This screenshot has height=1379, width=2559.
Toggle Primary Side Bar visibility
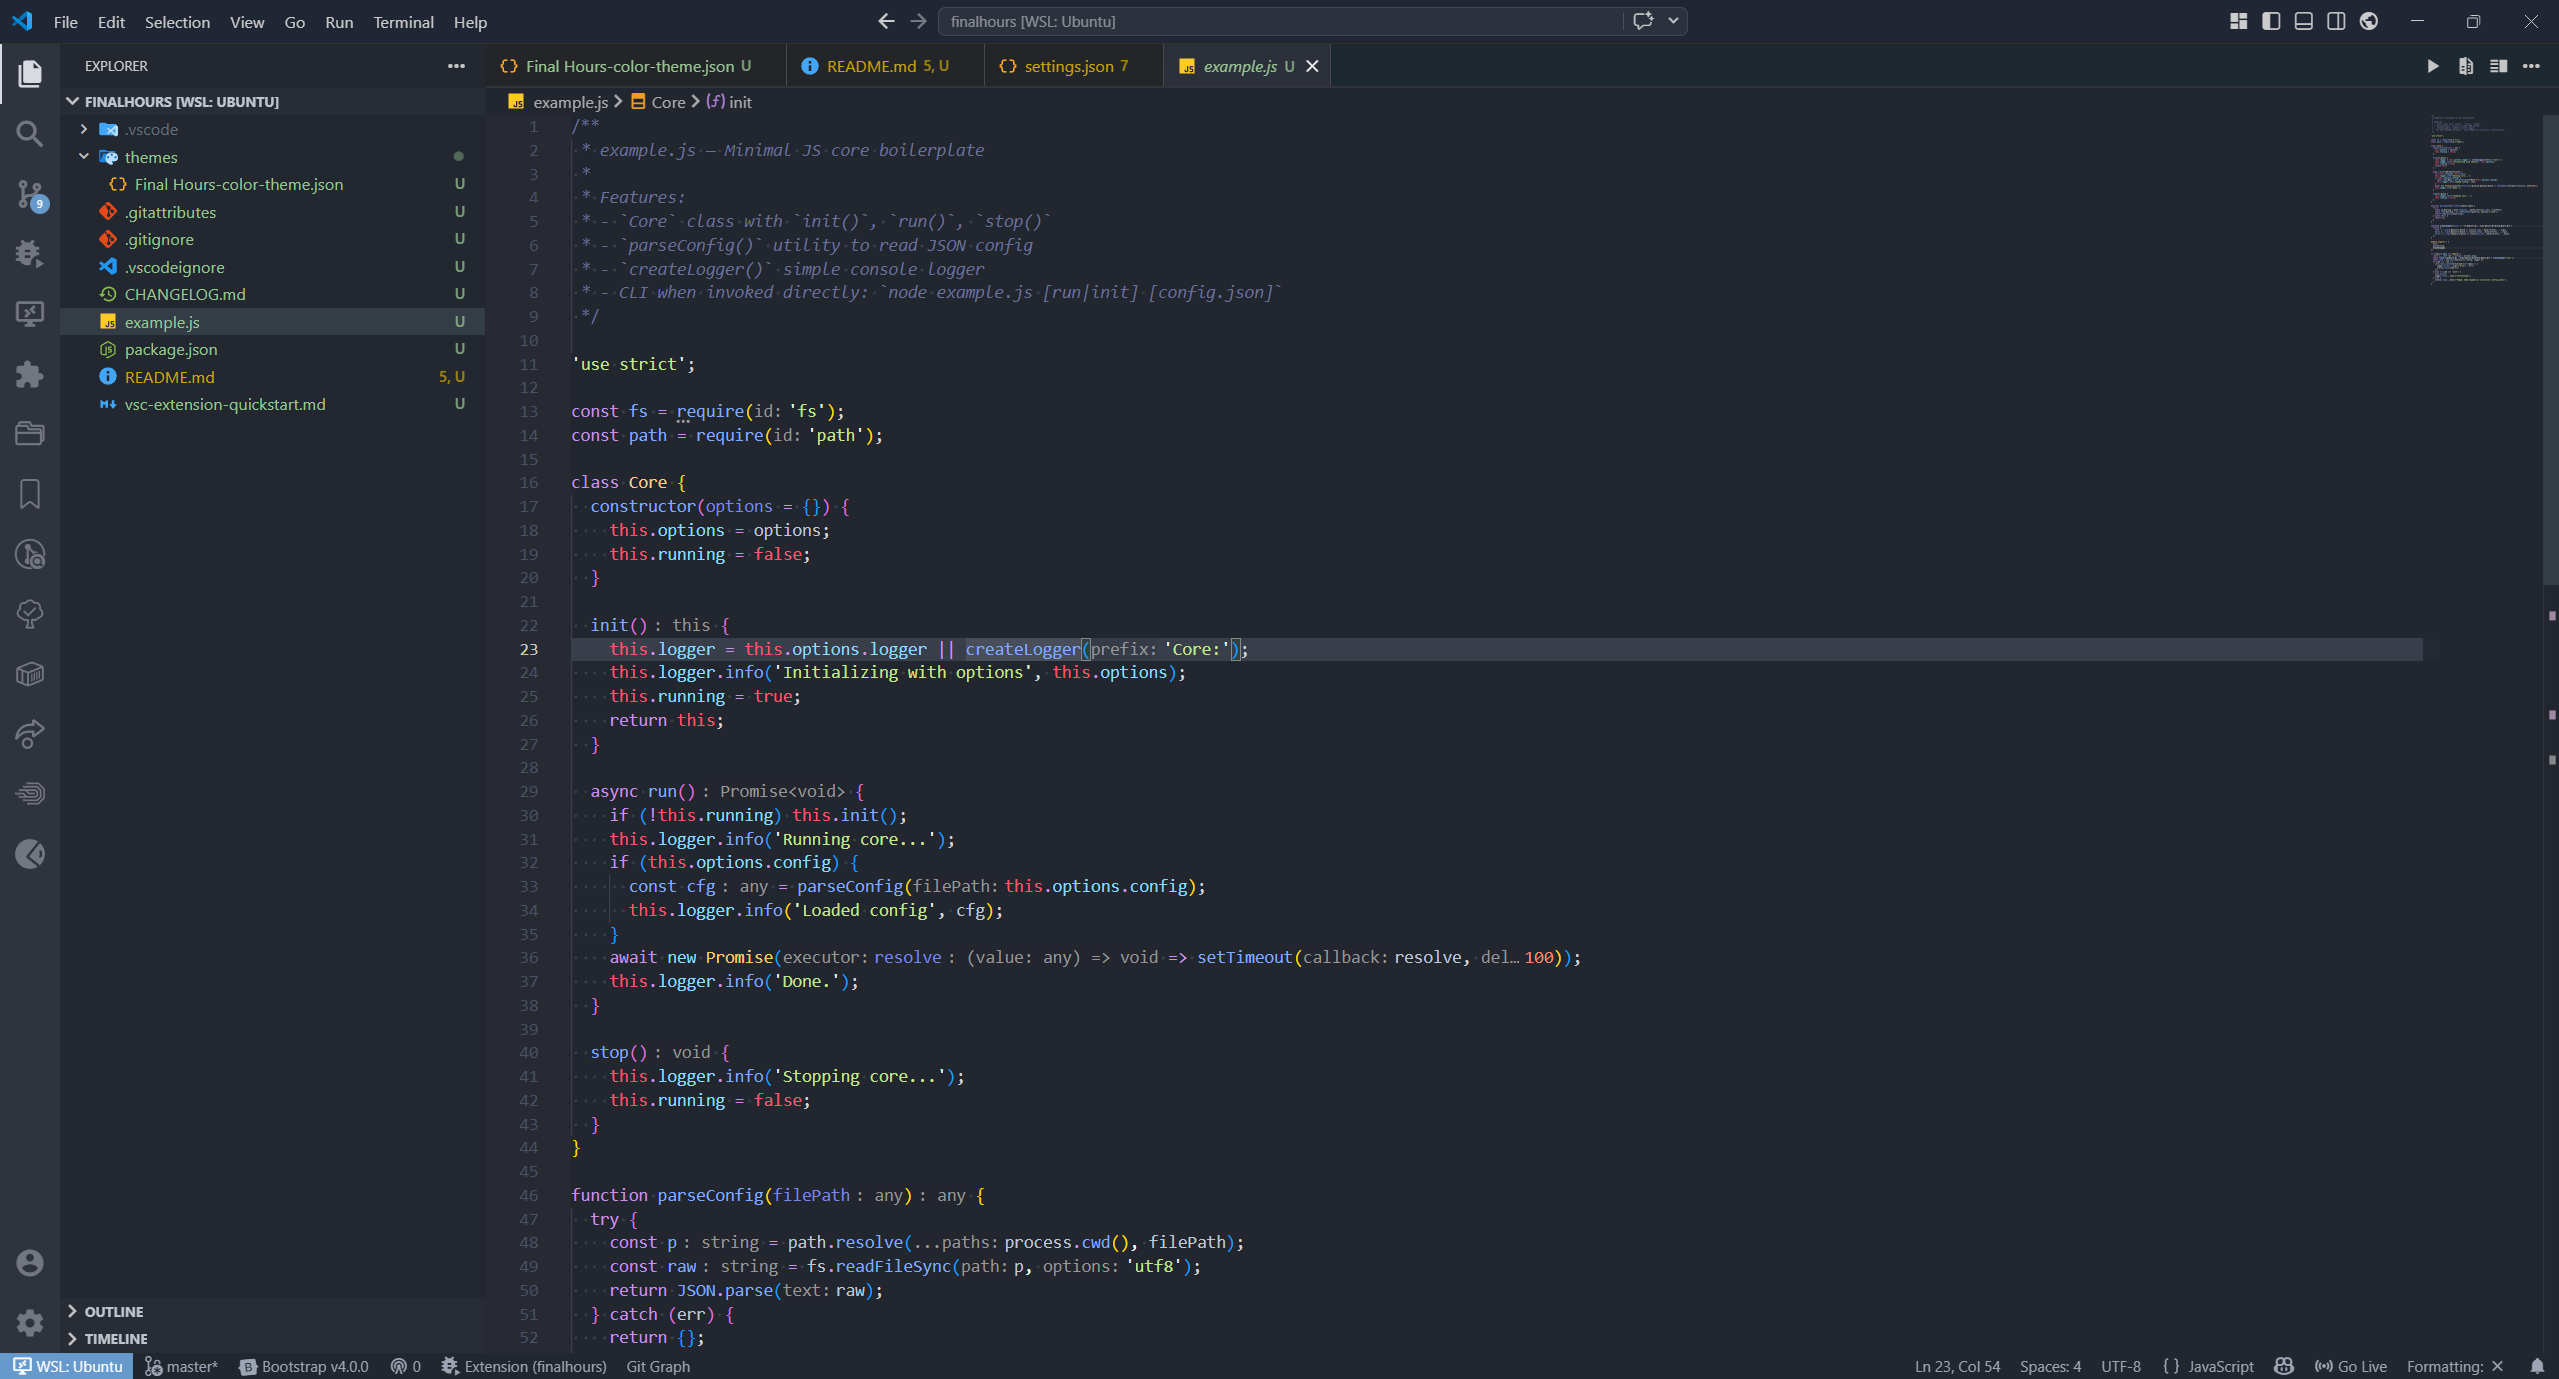(x=2271, y=21)
